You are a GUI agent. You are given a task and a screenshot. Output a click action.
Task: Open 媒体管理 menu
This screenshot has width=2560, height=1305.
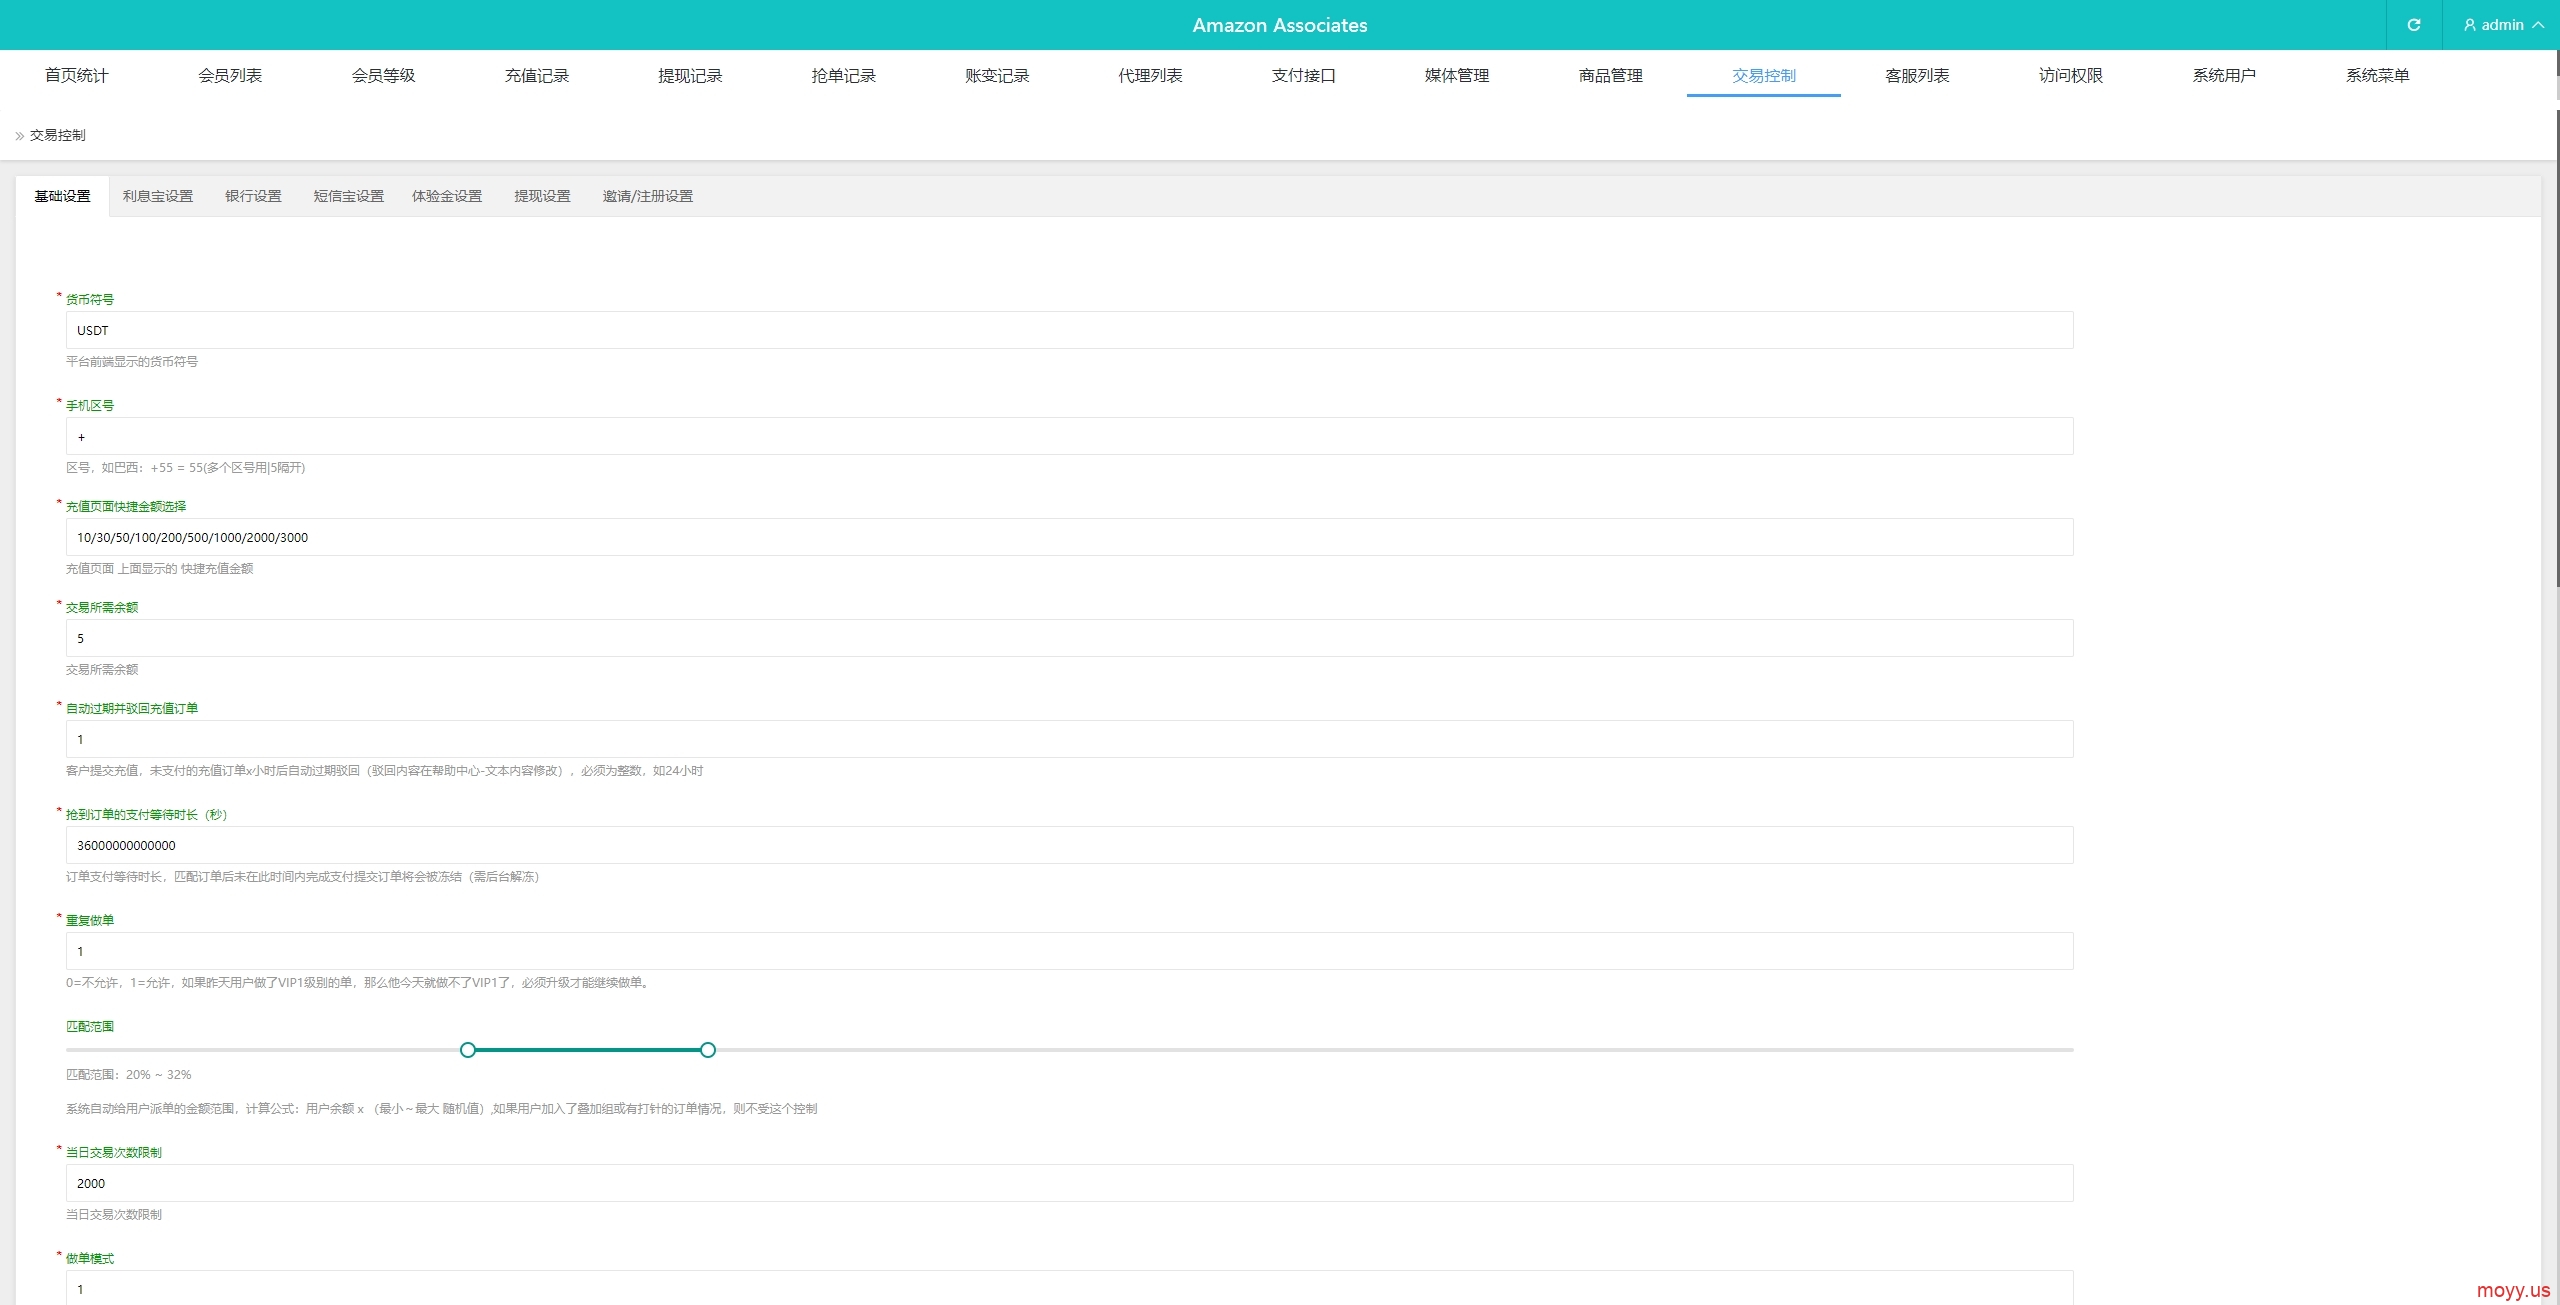coord(1457,75)
